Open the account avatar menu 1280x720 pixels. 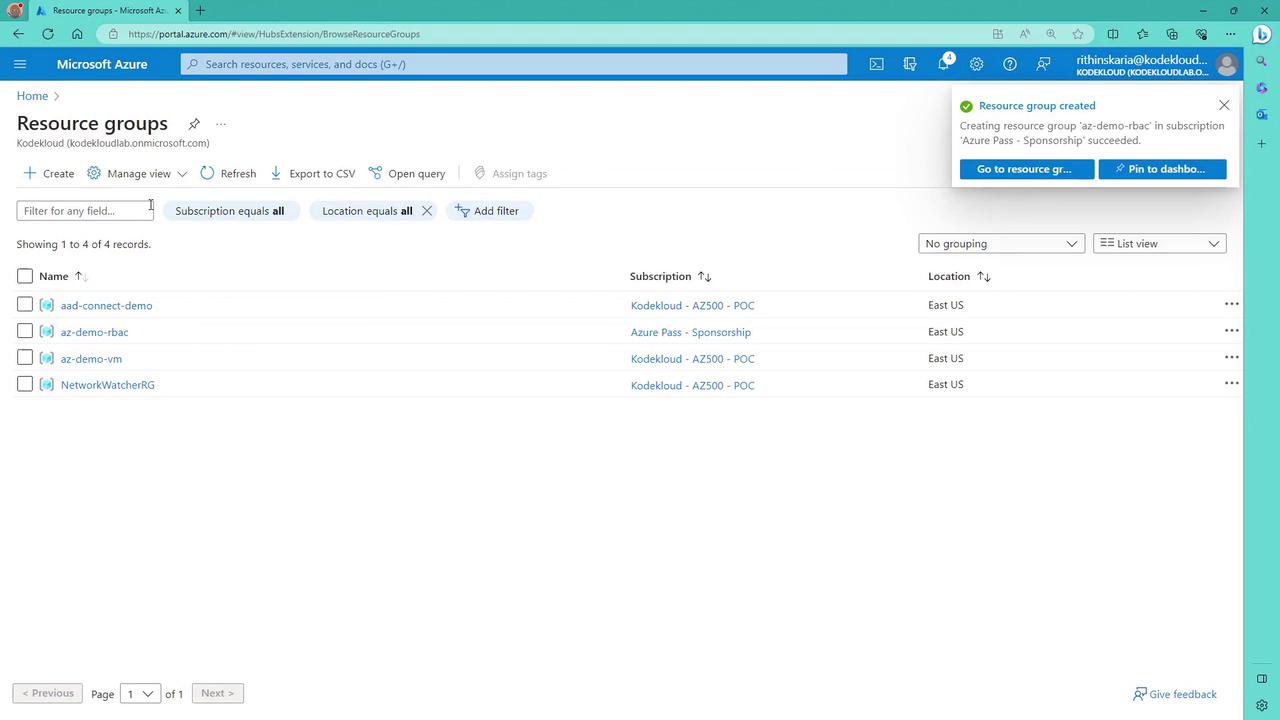pos(1225,65)
